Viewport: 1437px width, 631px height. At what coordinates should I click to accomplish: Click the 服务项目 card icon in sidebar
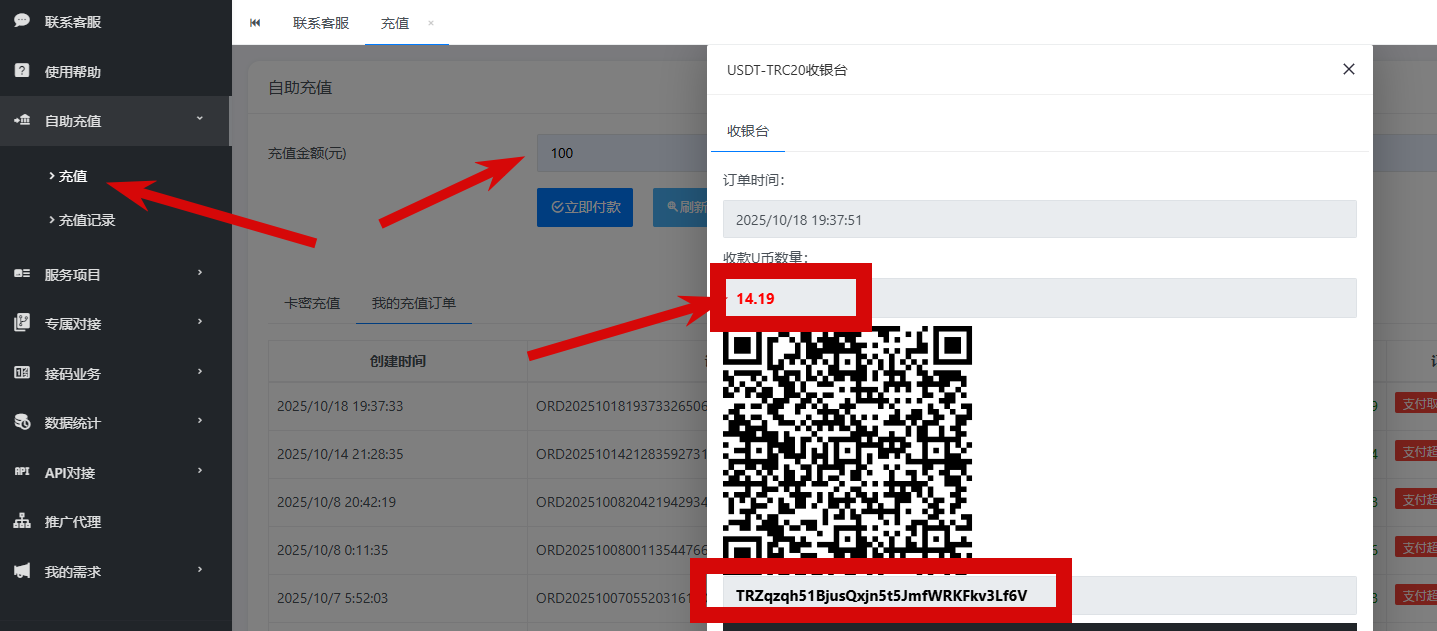click(x=22, y=274)
